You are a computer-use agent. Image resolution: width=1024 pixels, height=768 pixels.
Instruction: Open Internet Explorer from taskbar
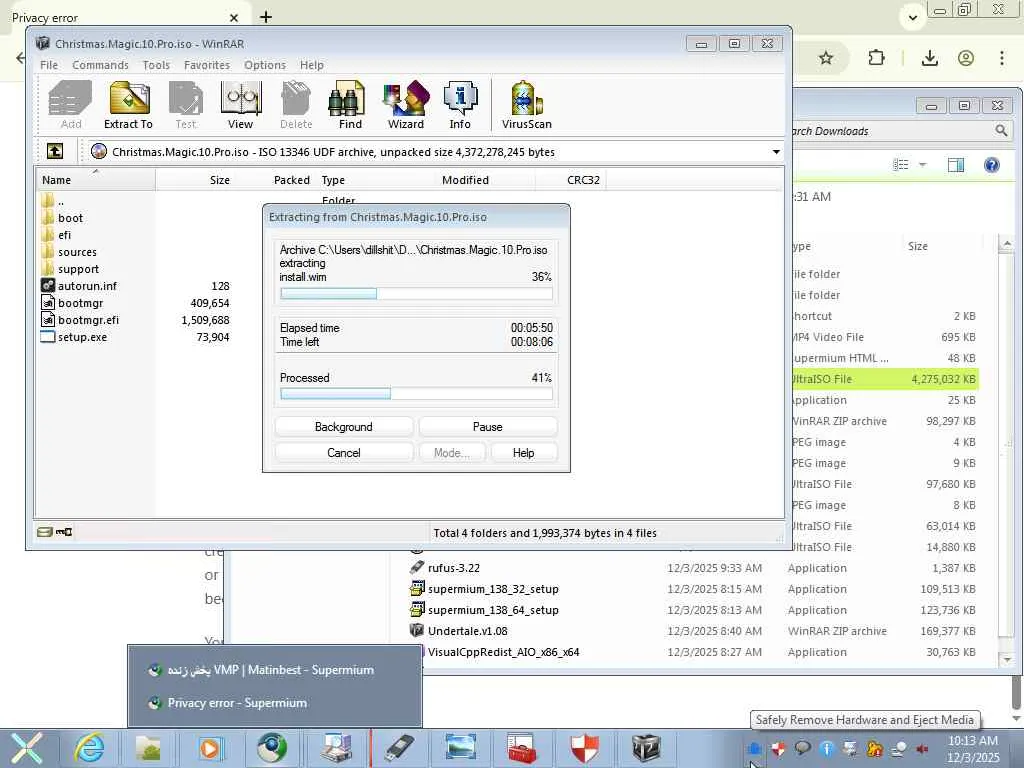pos(89,747)
